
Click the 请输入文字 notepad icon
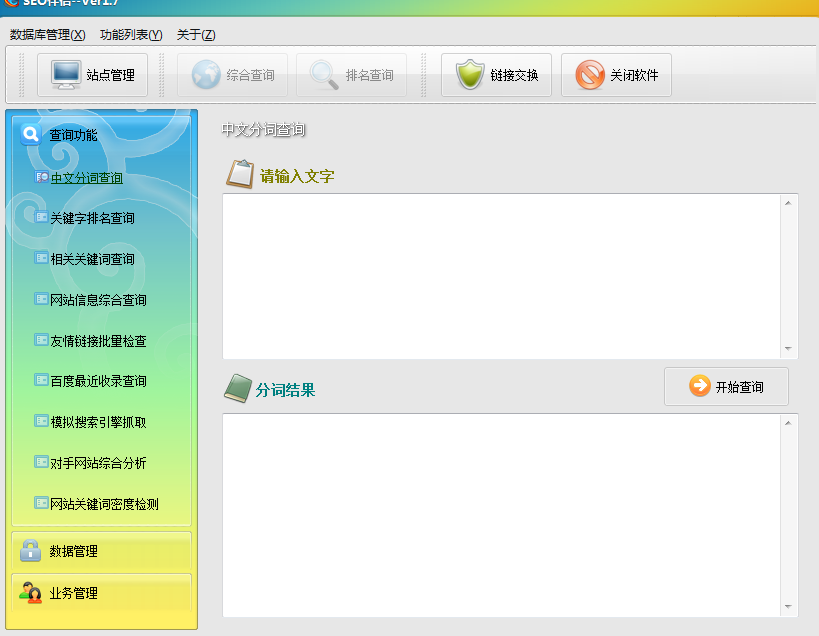pyautogui.click(x=238, y=172)
